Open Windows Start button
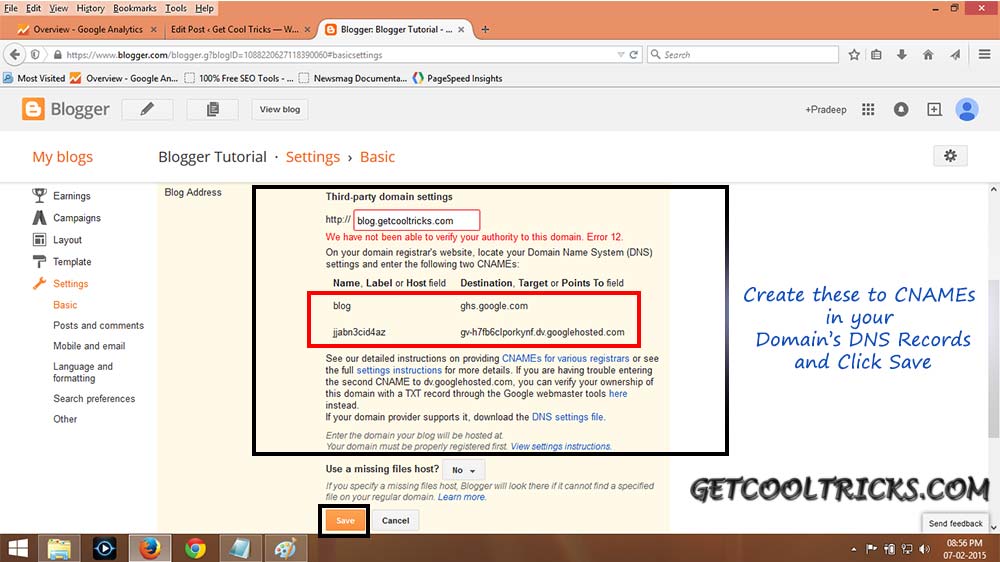The width and height of the screenshot is (1000, 562). [18, 548]
